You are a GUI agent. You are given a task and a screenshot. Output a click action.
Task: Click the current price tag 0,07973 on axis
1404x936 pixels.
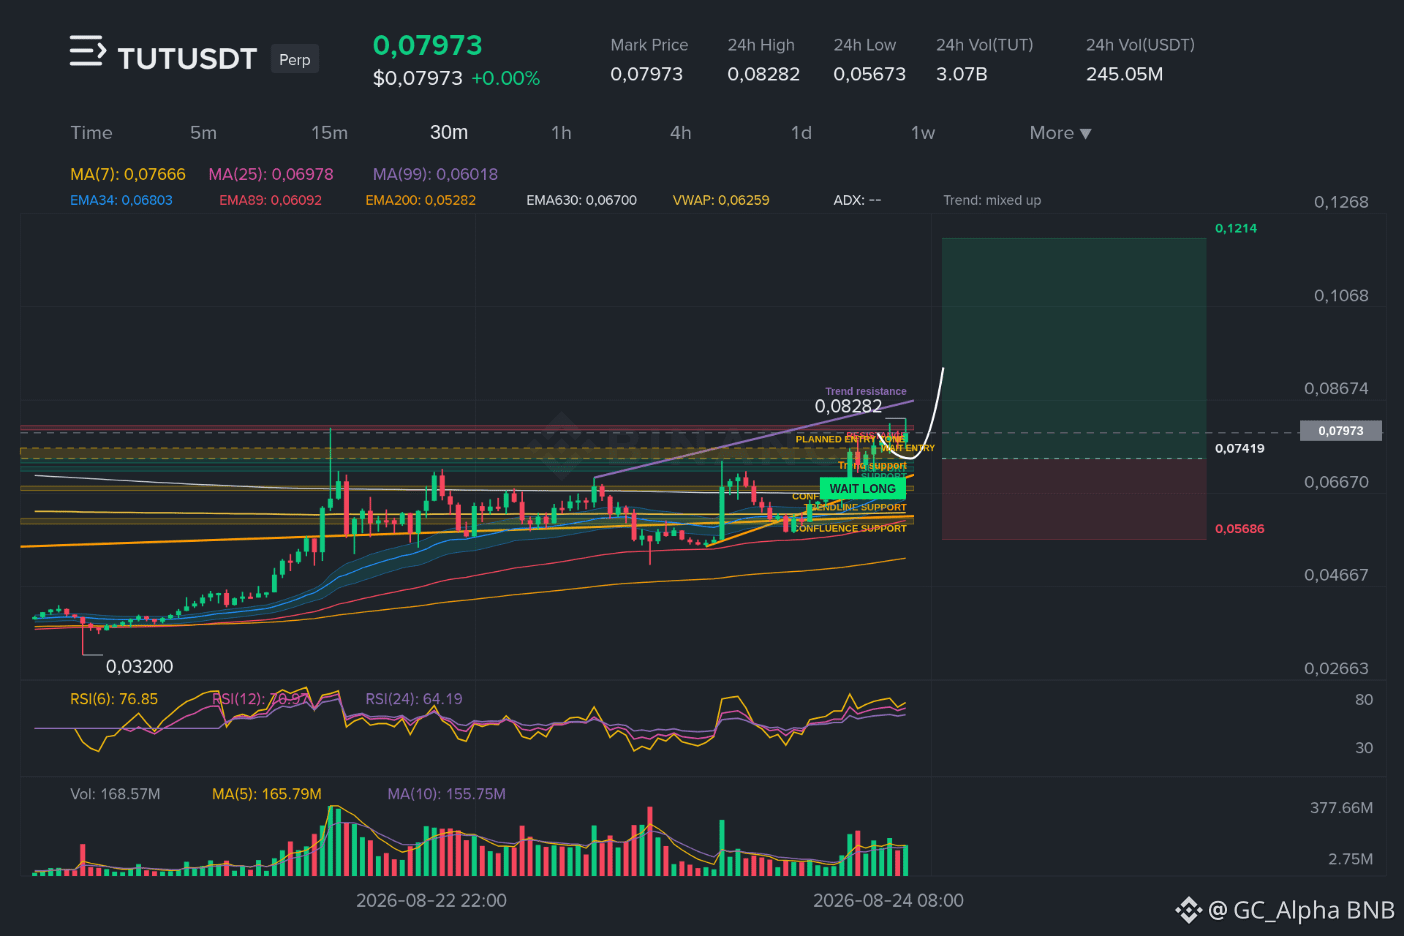click(1340, 431)
